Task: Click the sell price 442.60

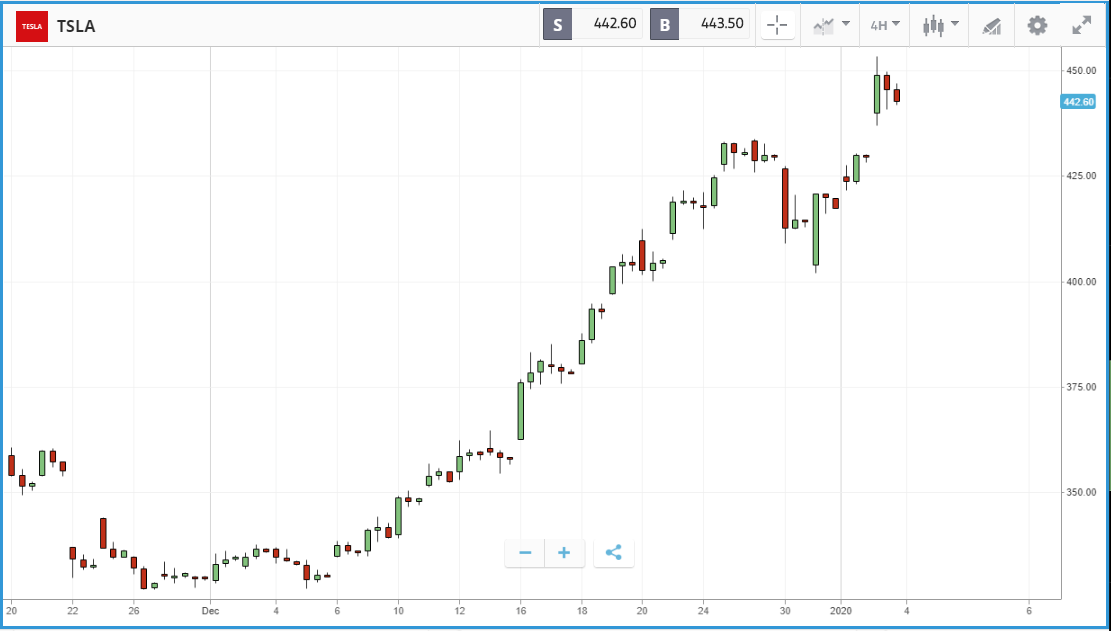Action: point(616,24)
